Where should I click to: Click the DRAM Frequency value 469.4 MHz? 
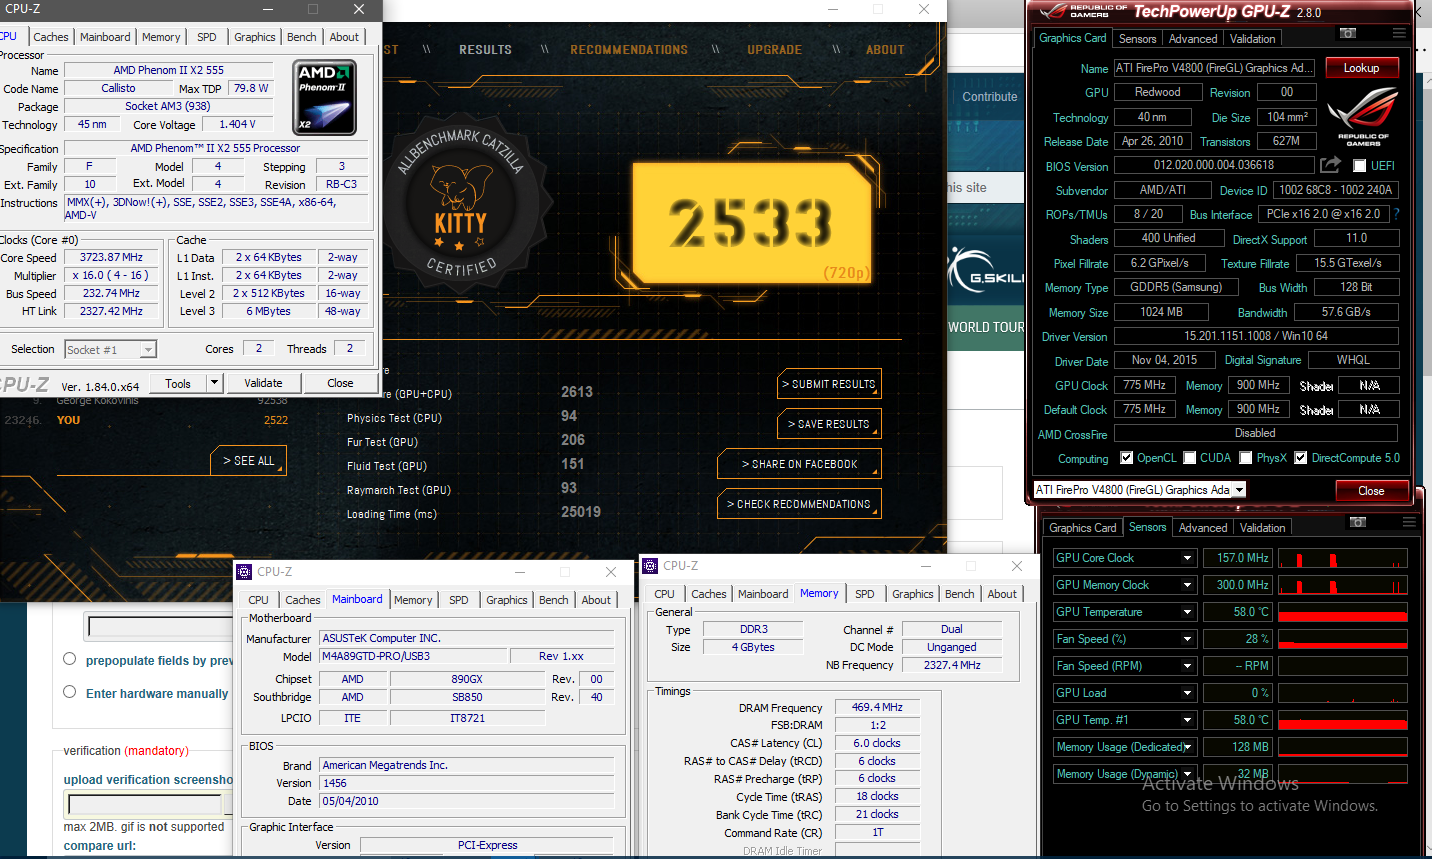point(877,707)
